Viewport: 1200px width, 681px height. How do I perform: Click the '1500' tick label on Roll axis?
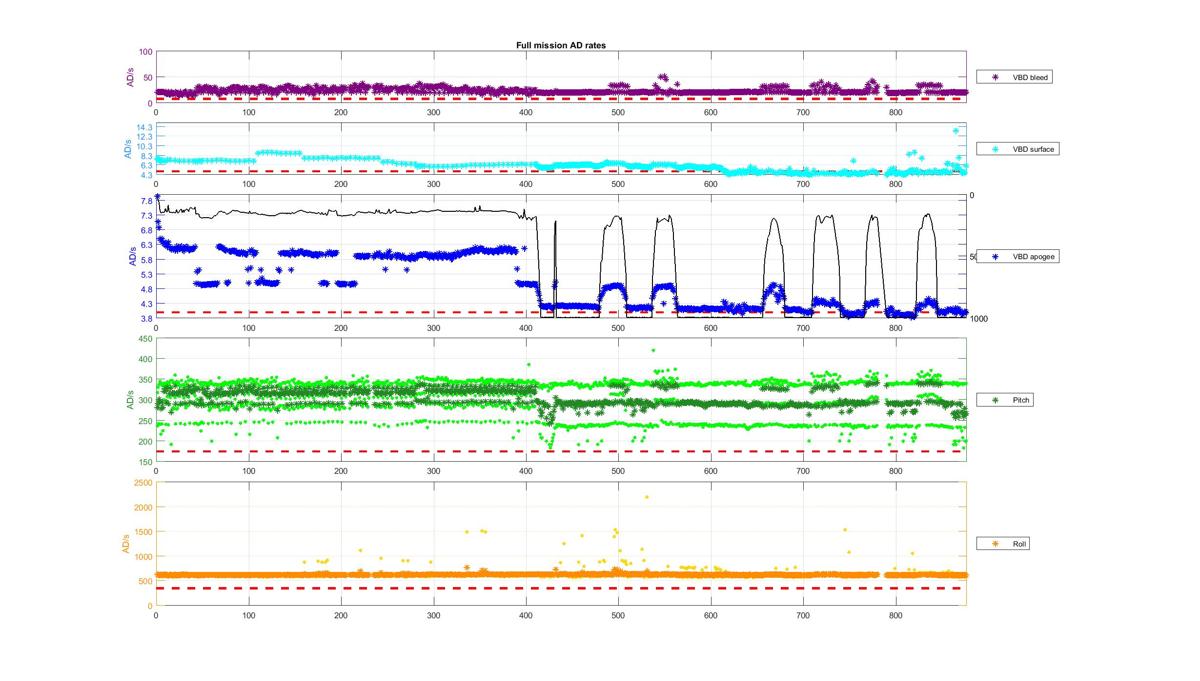click(143, 532)
